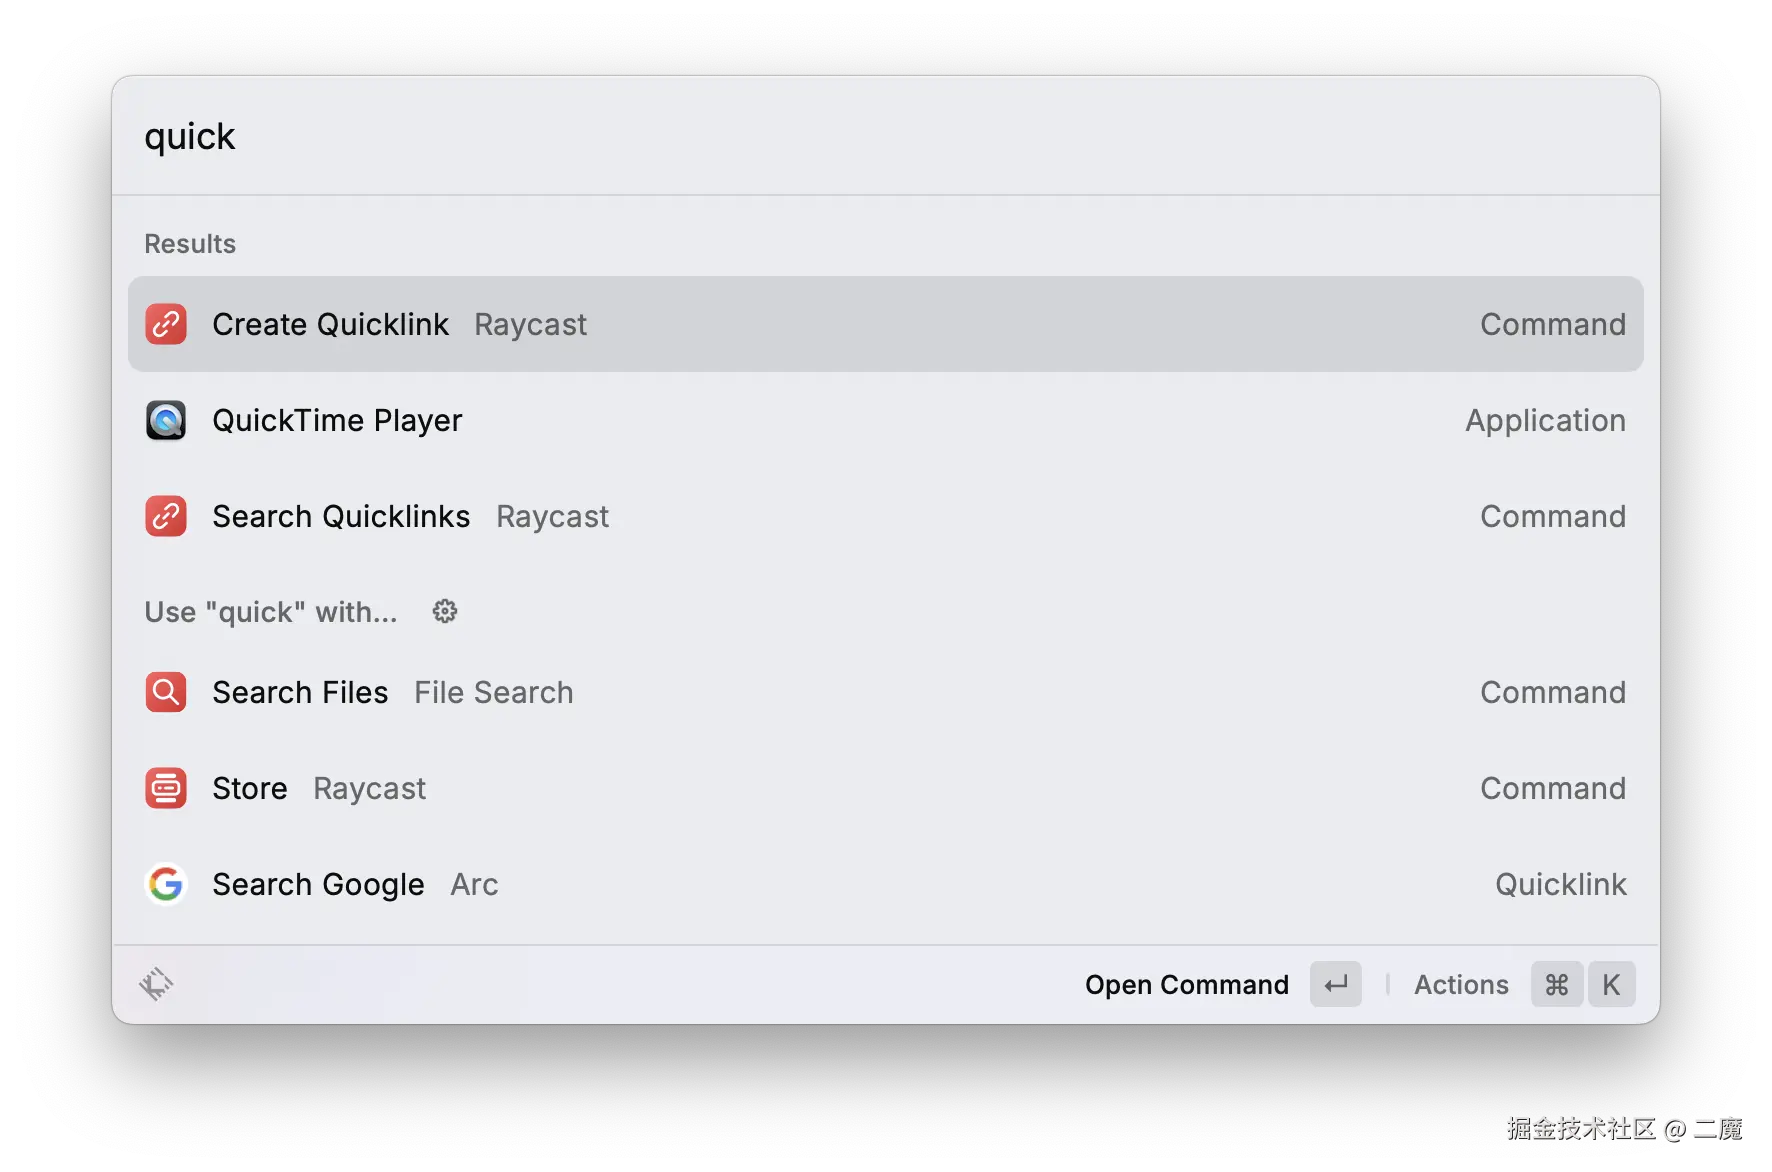Open the Raycast Store entry
The image size is (1772, 1172).
click(249, 788)
